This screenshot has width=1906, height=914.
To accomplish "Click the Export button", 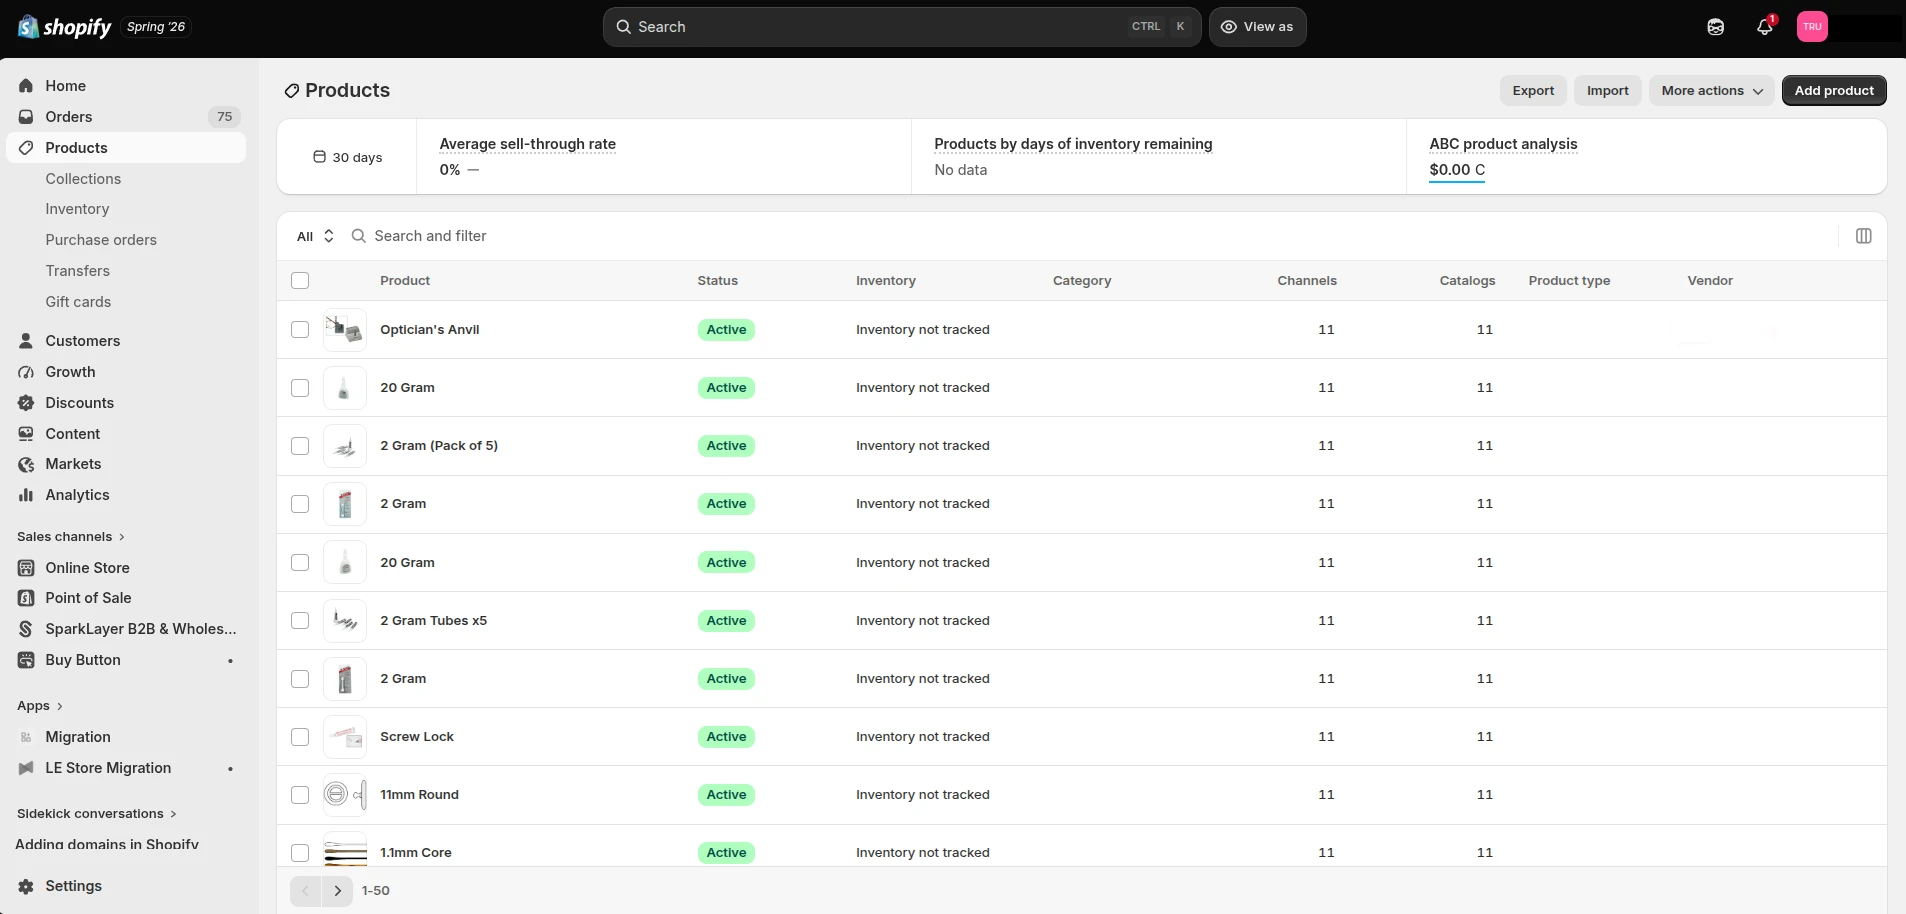I will click(x=1533, y=90).
